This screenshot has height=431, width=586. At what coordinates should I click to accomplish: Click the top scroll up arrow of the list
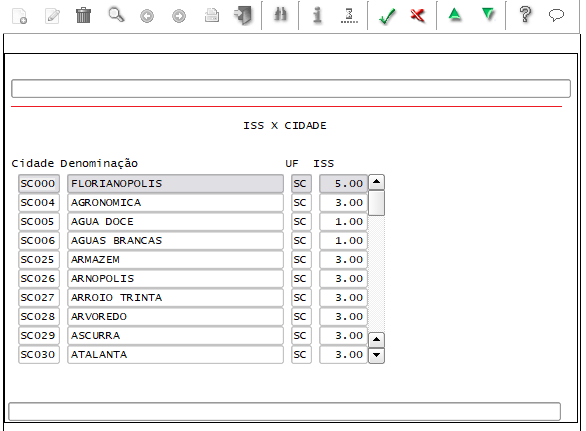pos(376,182)
